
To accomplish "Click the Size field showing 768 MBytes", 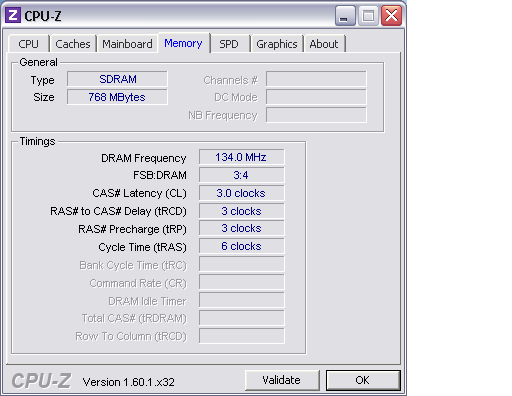I will 117,97.
